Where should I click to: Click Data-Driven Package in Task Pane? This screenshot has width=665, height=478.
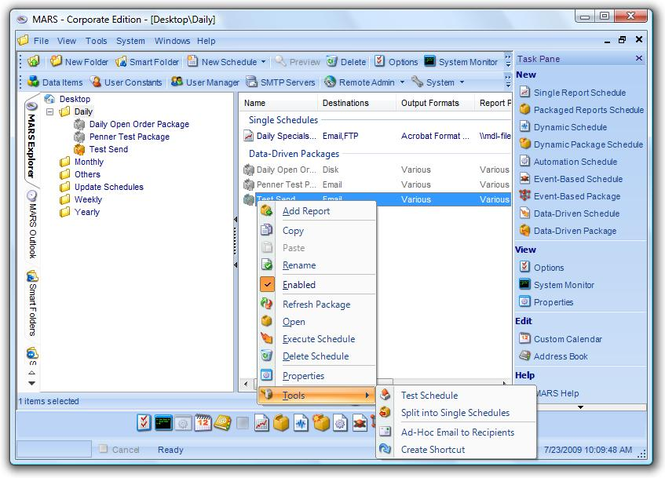(x=568, y=231)
